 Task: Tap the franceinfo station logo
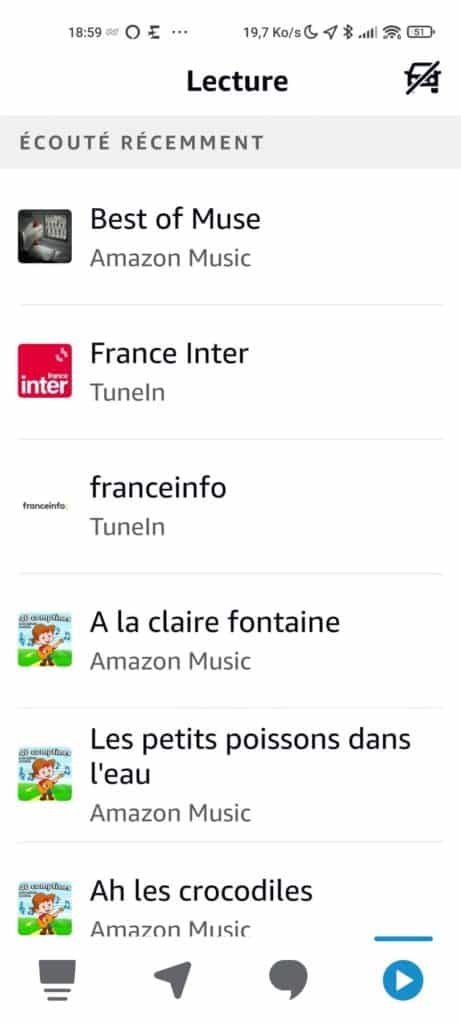(x=44, y=505)
